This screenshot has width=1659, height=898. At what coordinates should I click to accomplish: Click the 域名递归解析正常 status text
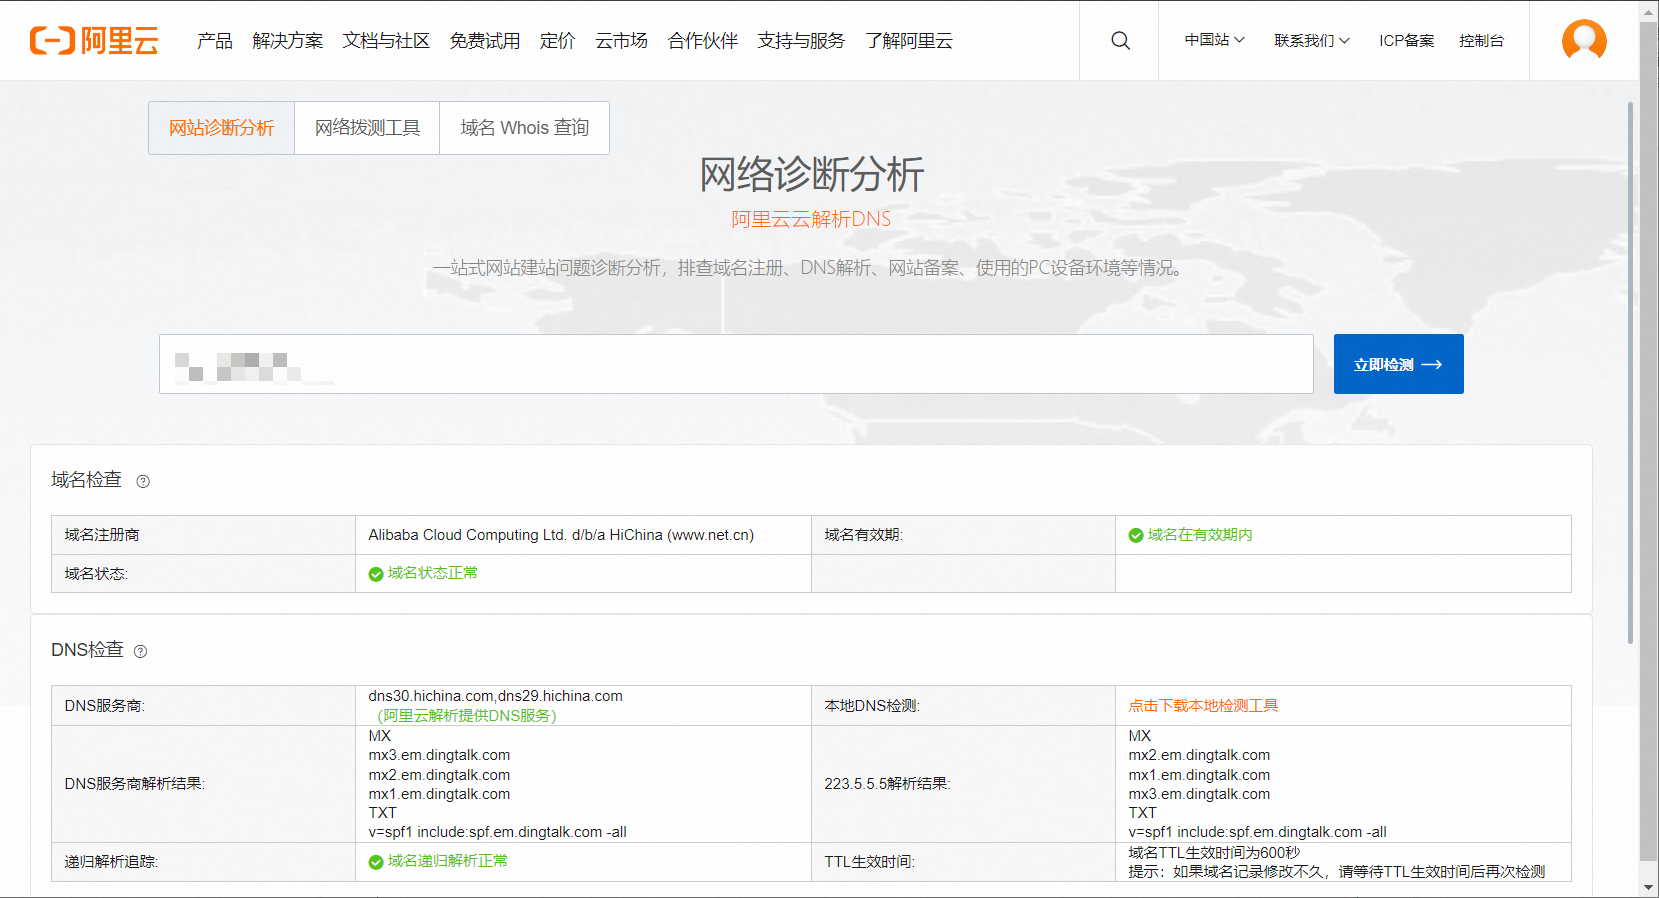[x=448, y=861]
